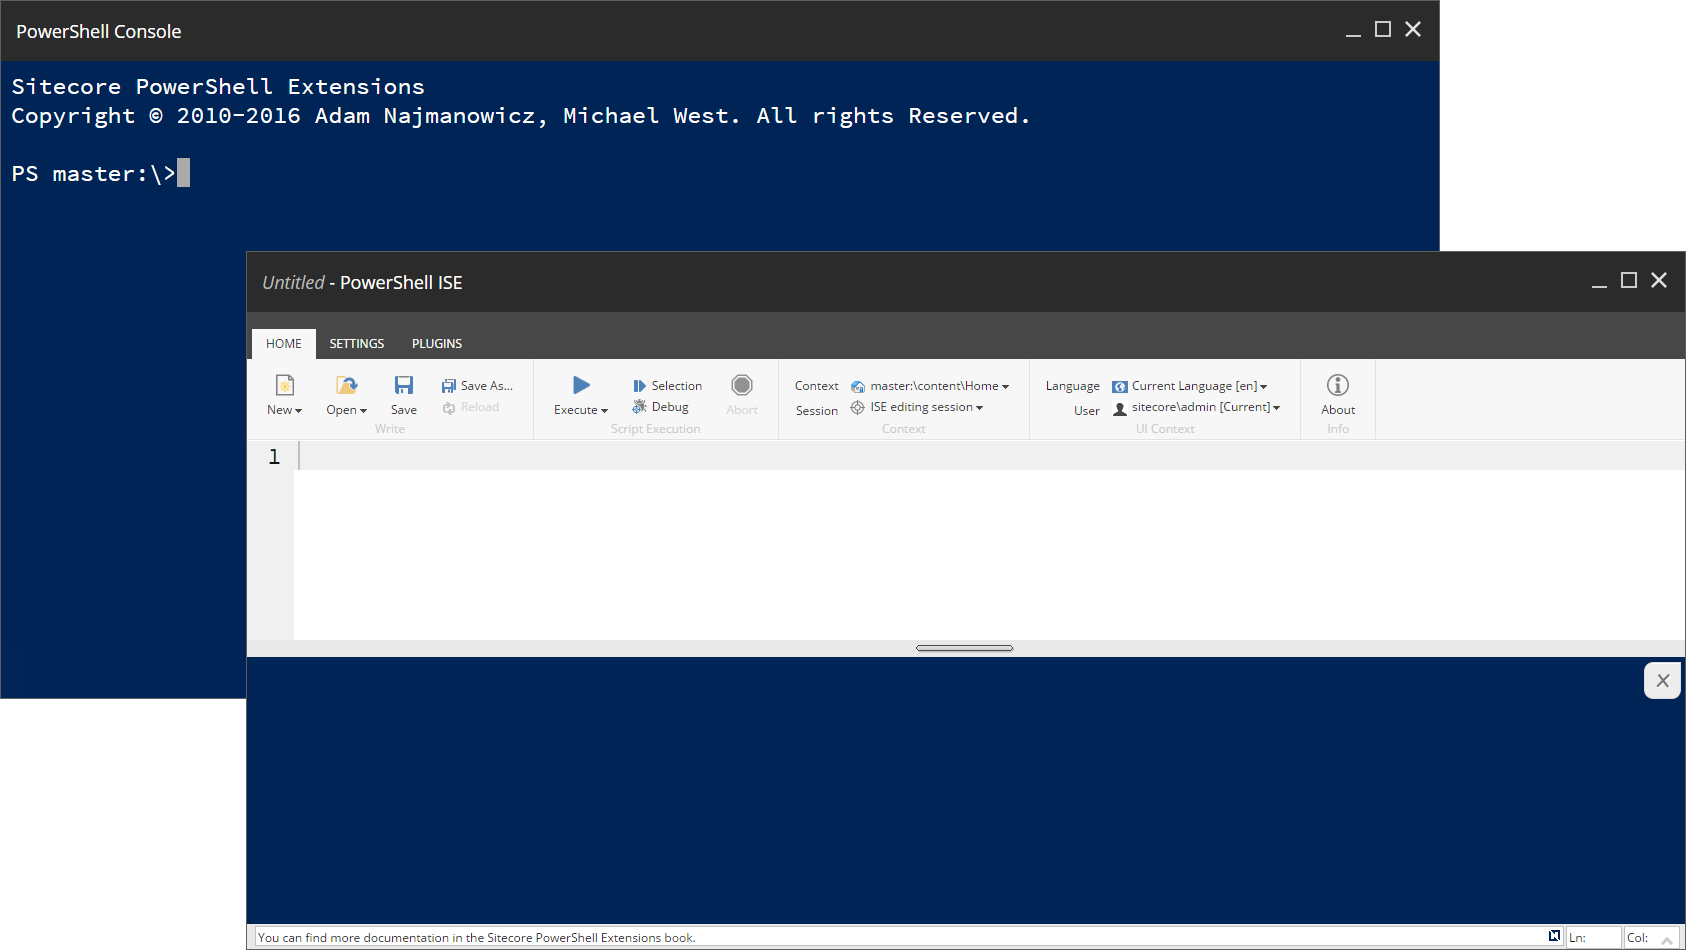Open the Current Language [en] dropdown
The height and width of the screenshot is (952, 1688).
(1200, 386)
